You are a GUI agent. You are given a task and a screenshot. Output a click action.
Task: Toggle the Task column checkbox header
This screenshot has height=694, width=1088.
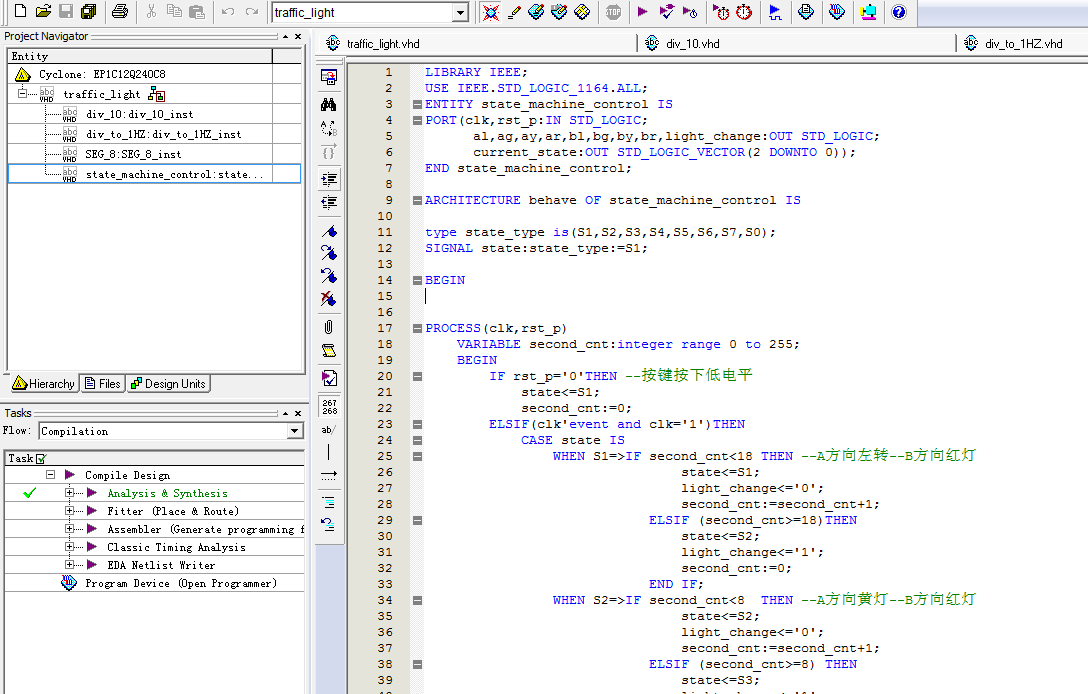coord(41,459)
